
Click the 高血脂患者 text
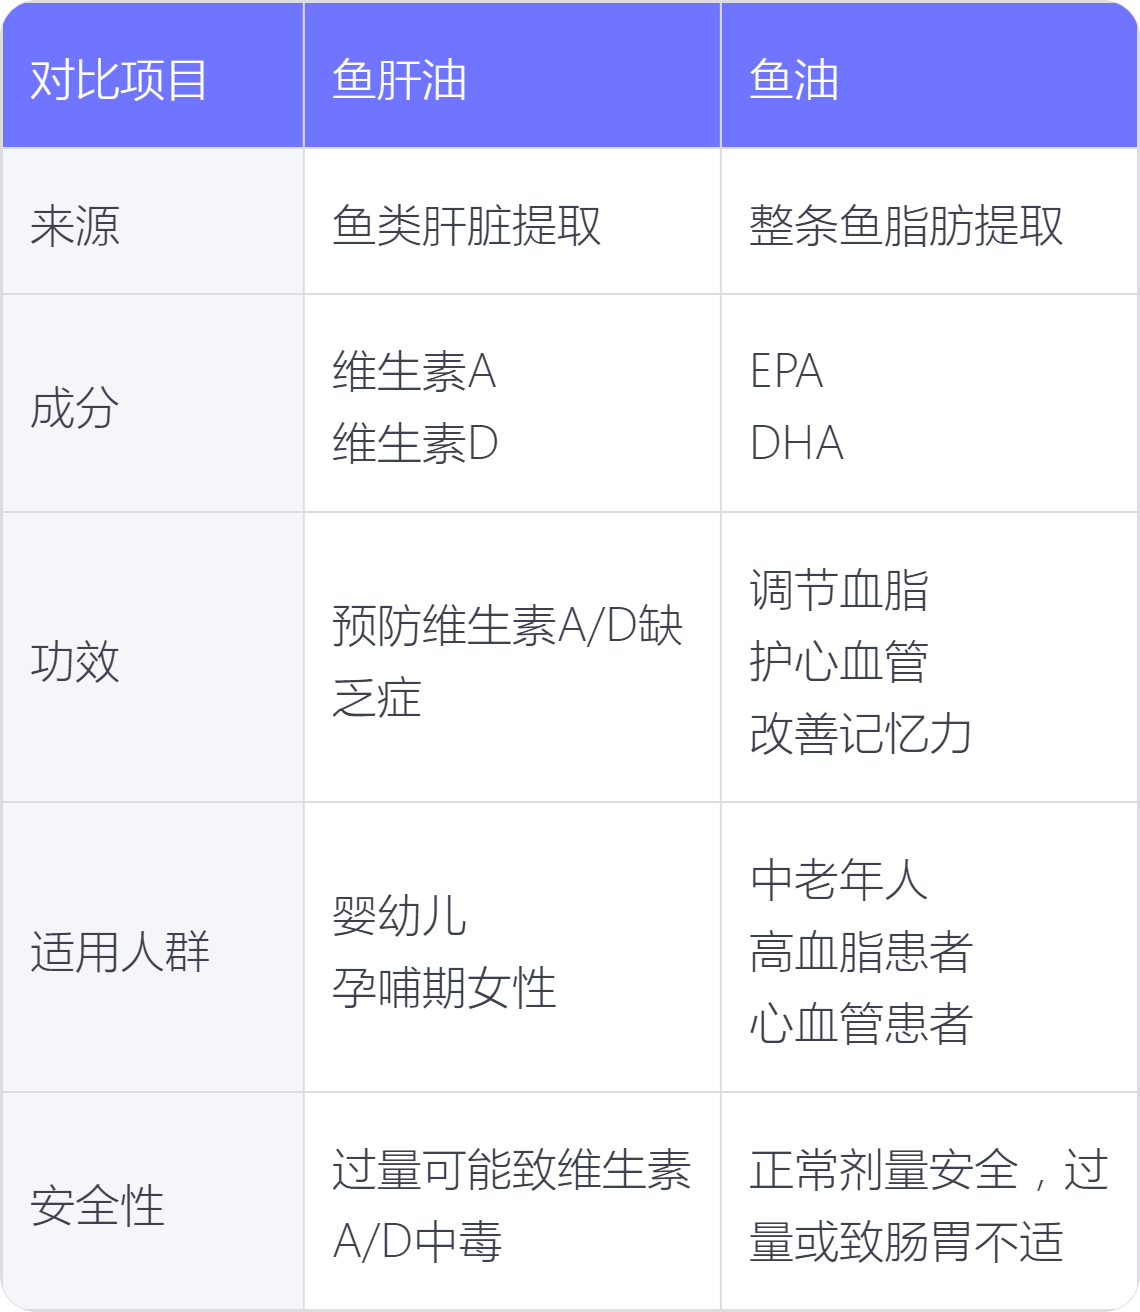861,952
